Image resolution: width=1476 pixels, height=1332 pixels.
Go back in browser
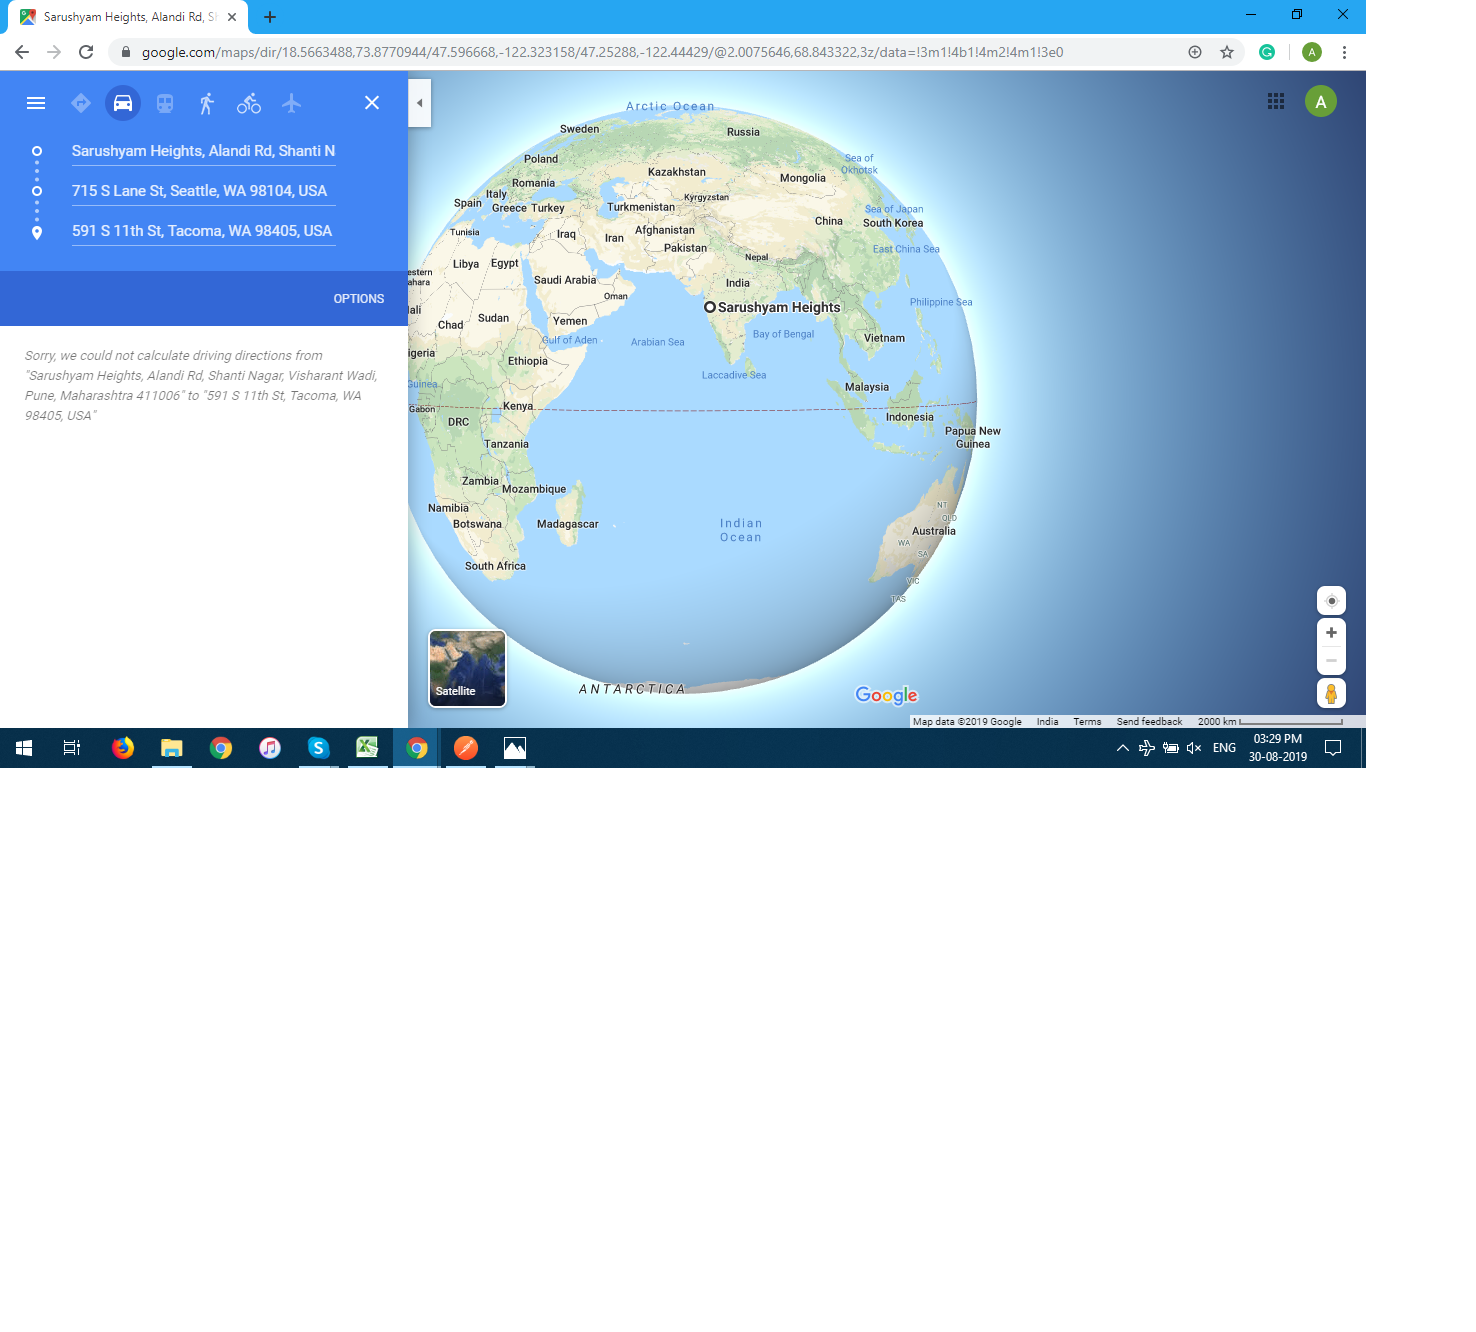click(x=22, y=52)
